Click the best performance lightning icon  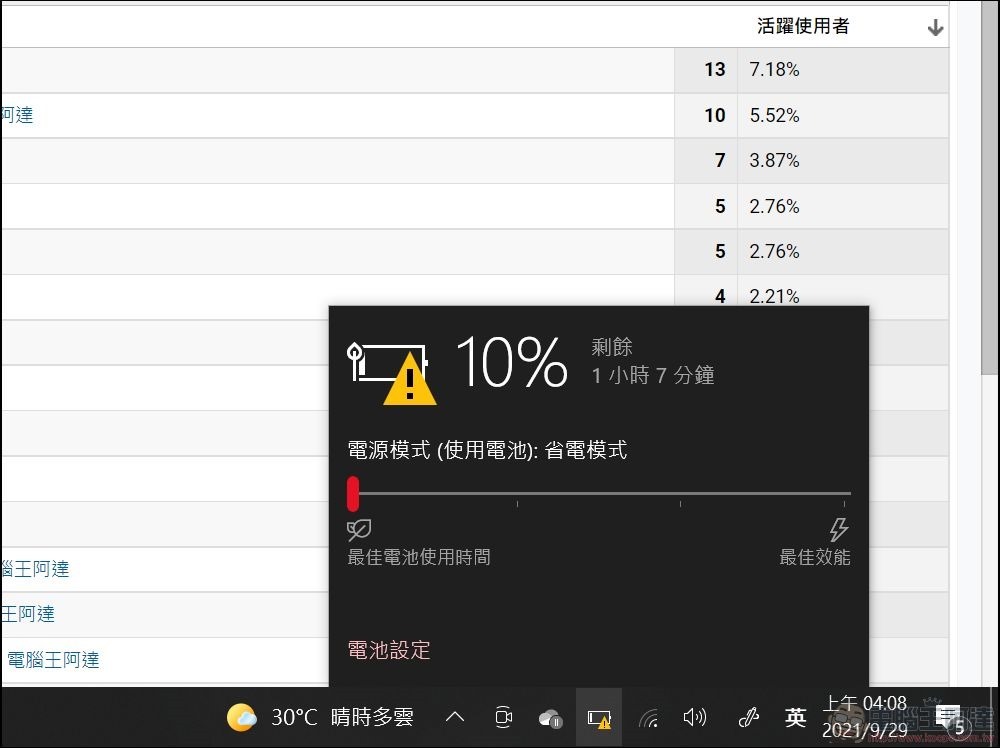838,529
